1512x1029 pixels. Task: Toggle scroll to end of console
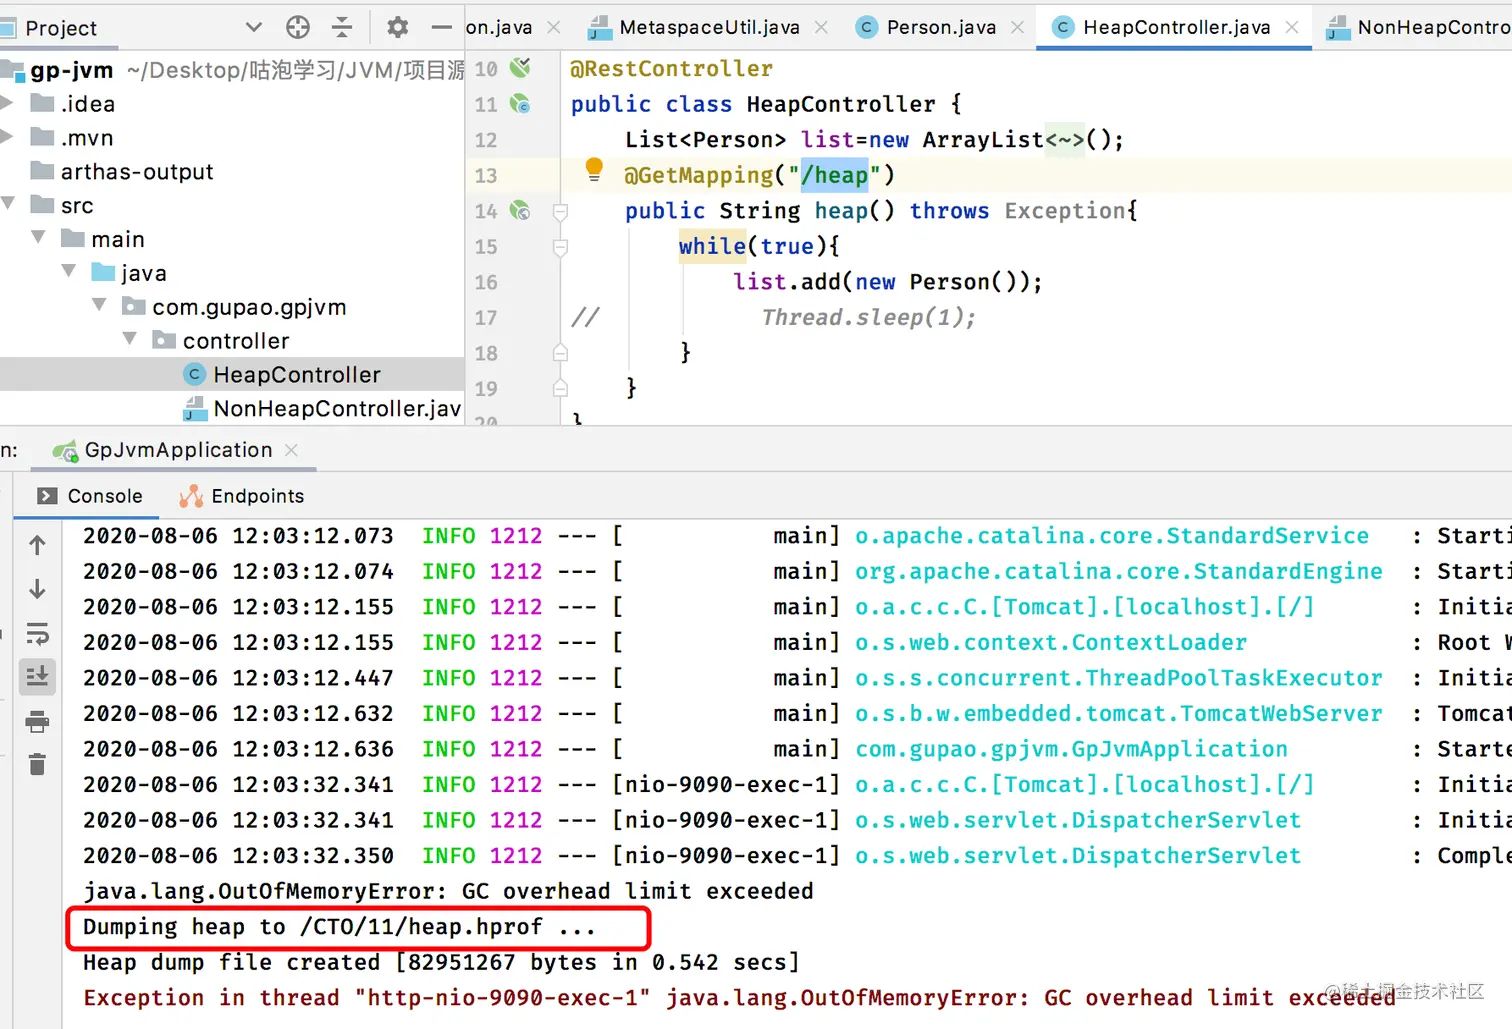(x=37, y=677)
